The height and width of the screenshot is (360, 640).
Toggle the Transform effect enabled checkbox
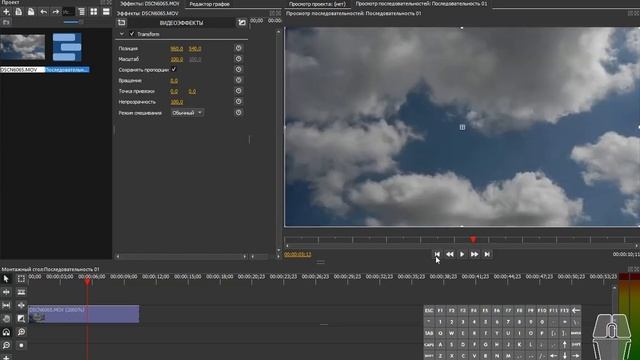[x=132, y=34]
